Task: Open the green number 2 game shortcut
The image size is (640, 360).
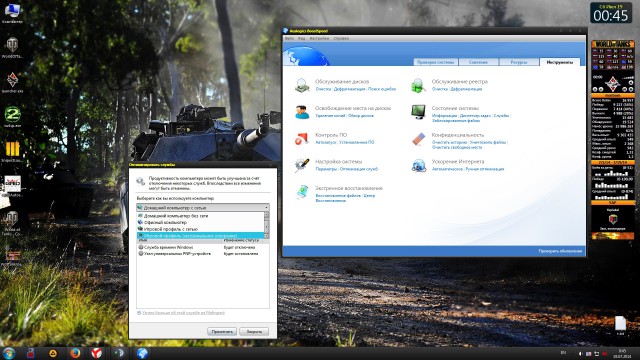Action: (x=12, y=117)
